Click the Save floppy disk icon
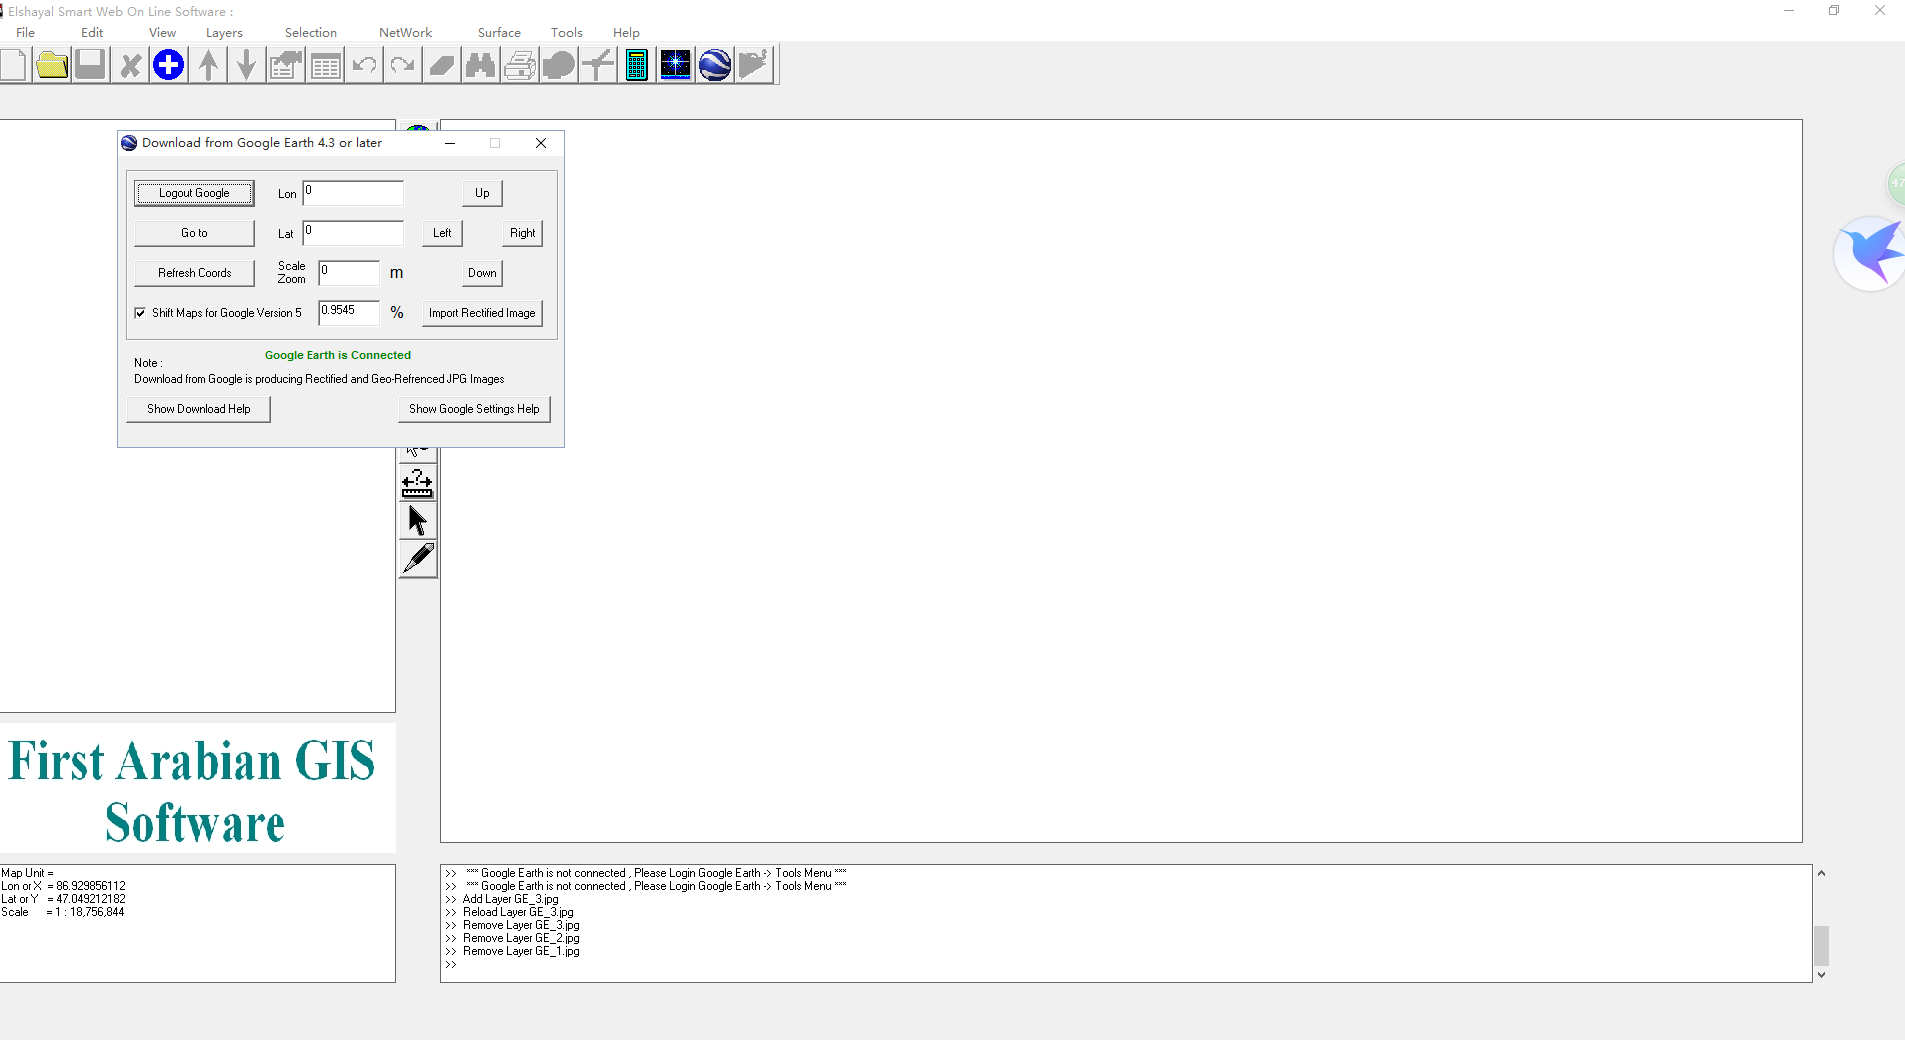This screenshot has height=1040, width=1905. coord(90,65)
